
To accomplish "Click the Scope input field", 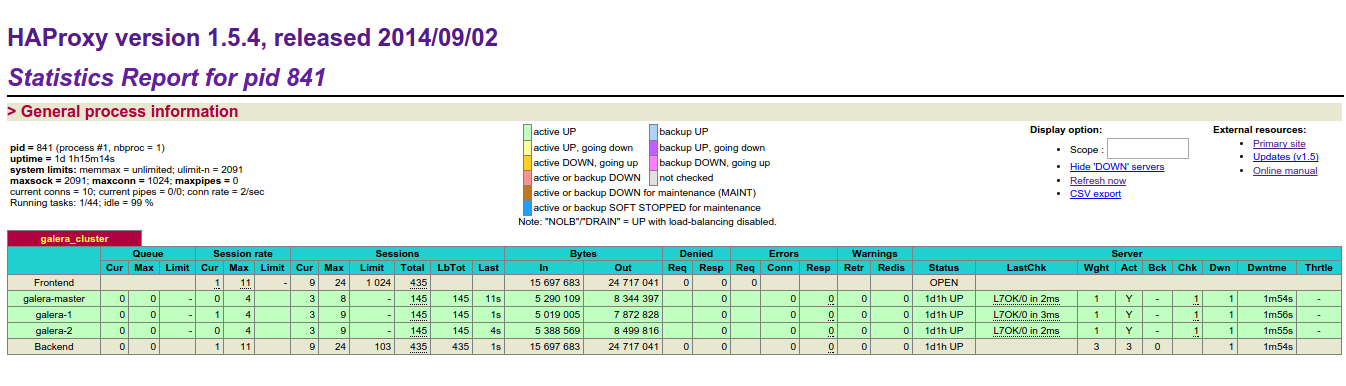I will tap(1147, 149).
